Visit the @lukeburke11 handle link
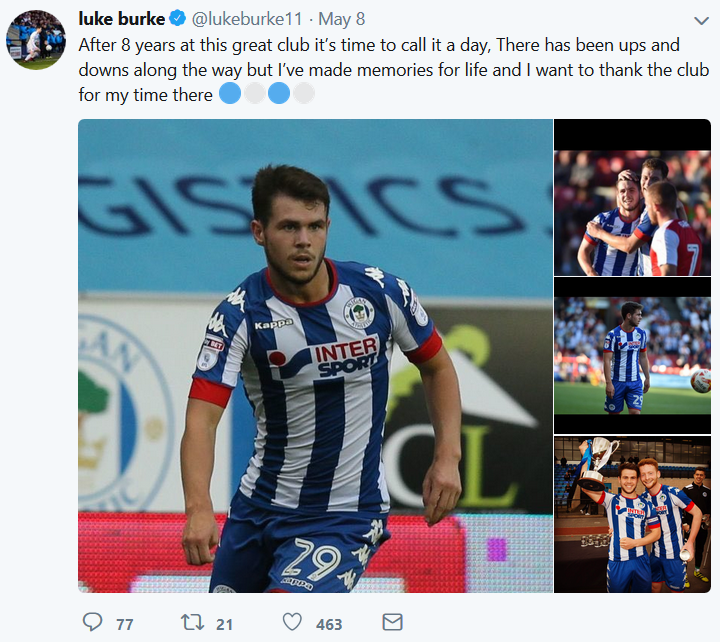 [240, 20]
